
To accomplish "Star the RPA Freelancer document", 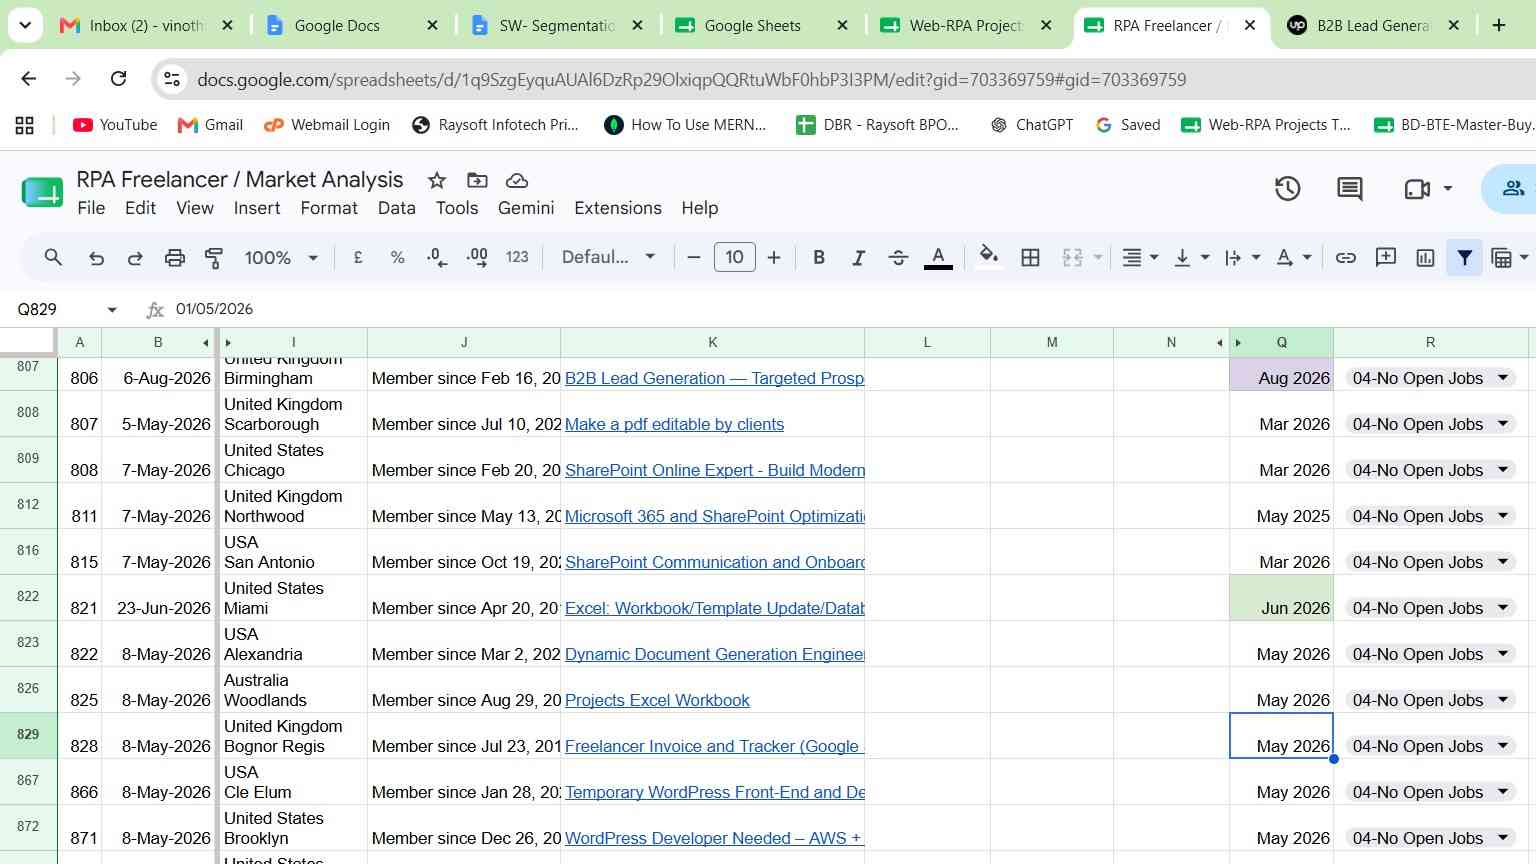I will 436,180.
